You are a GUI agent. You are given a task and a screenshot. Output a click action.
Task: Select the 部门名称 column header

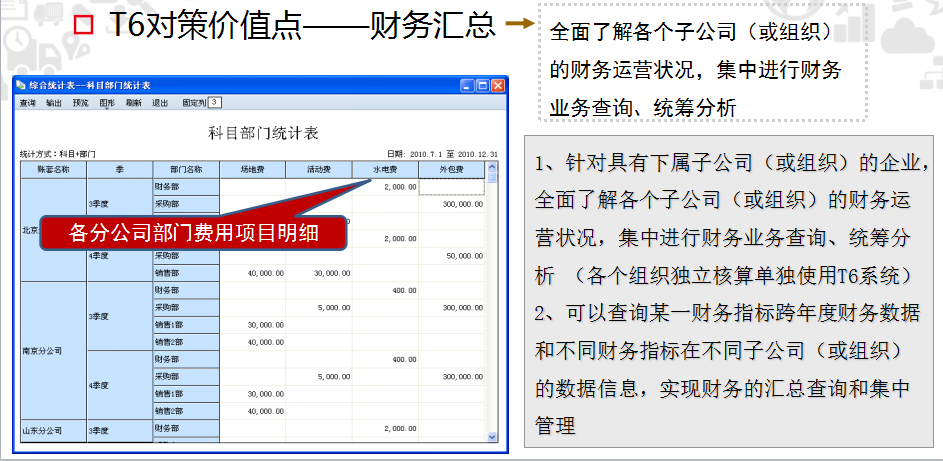pyautogui.click(x=186, y=169)
